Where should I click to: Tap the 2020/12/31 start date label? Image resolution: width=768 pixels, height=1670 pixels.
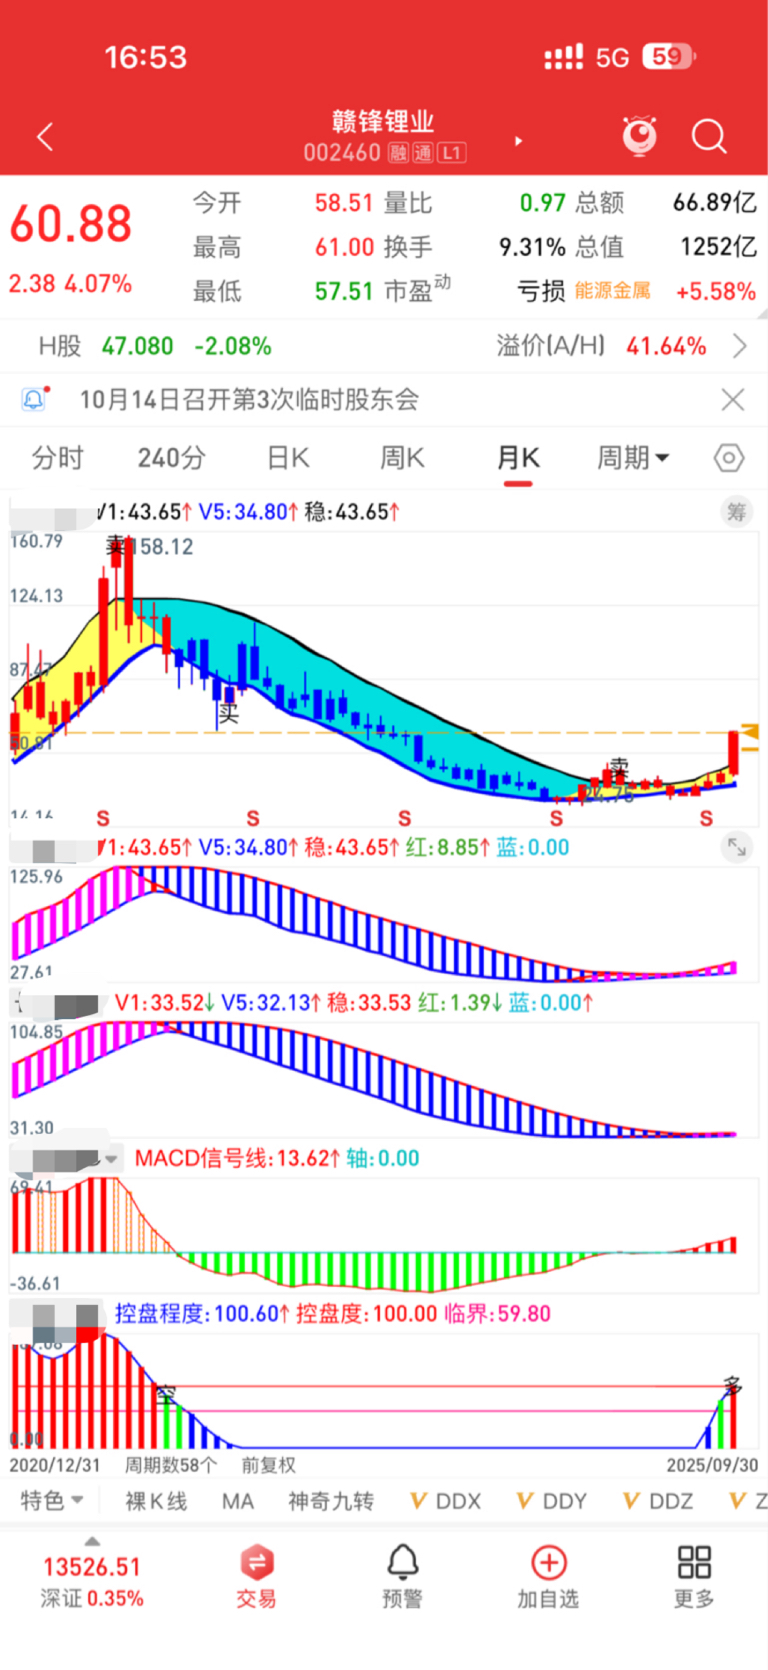tap(55, 1465)
